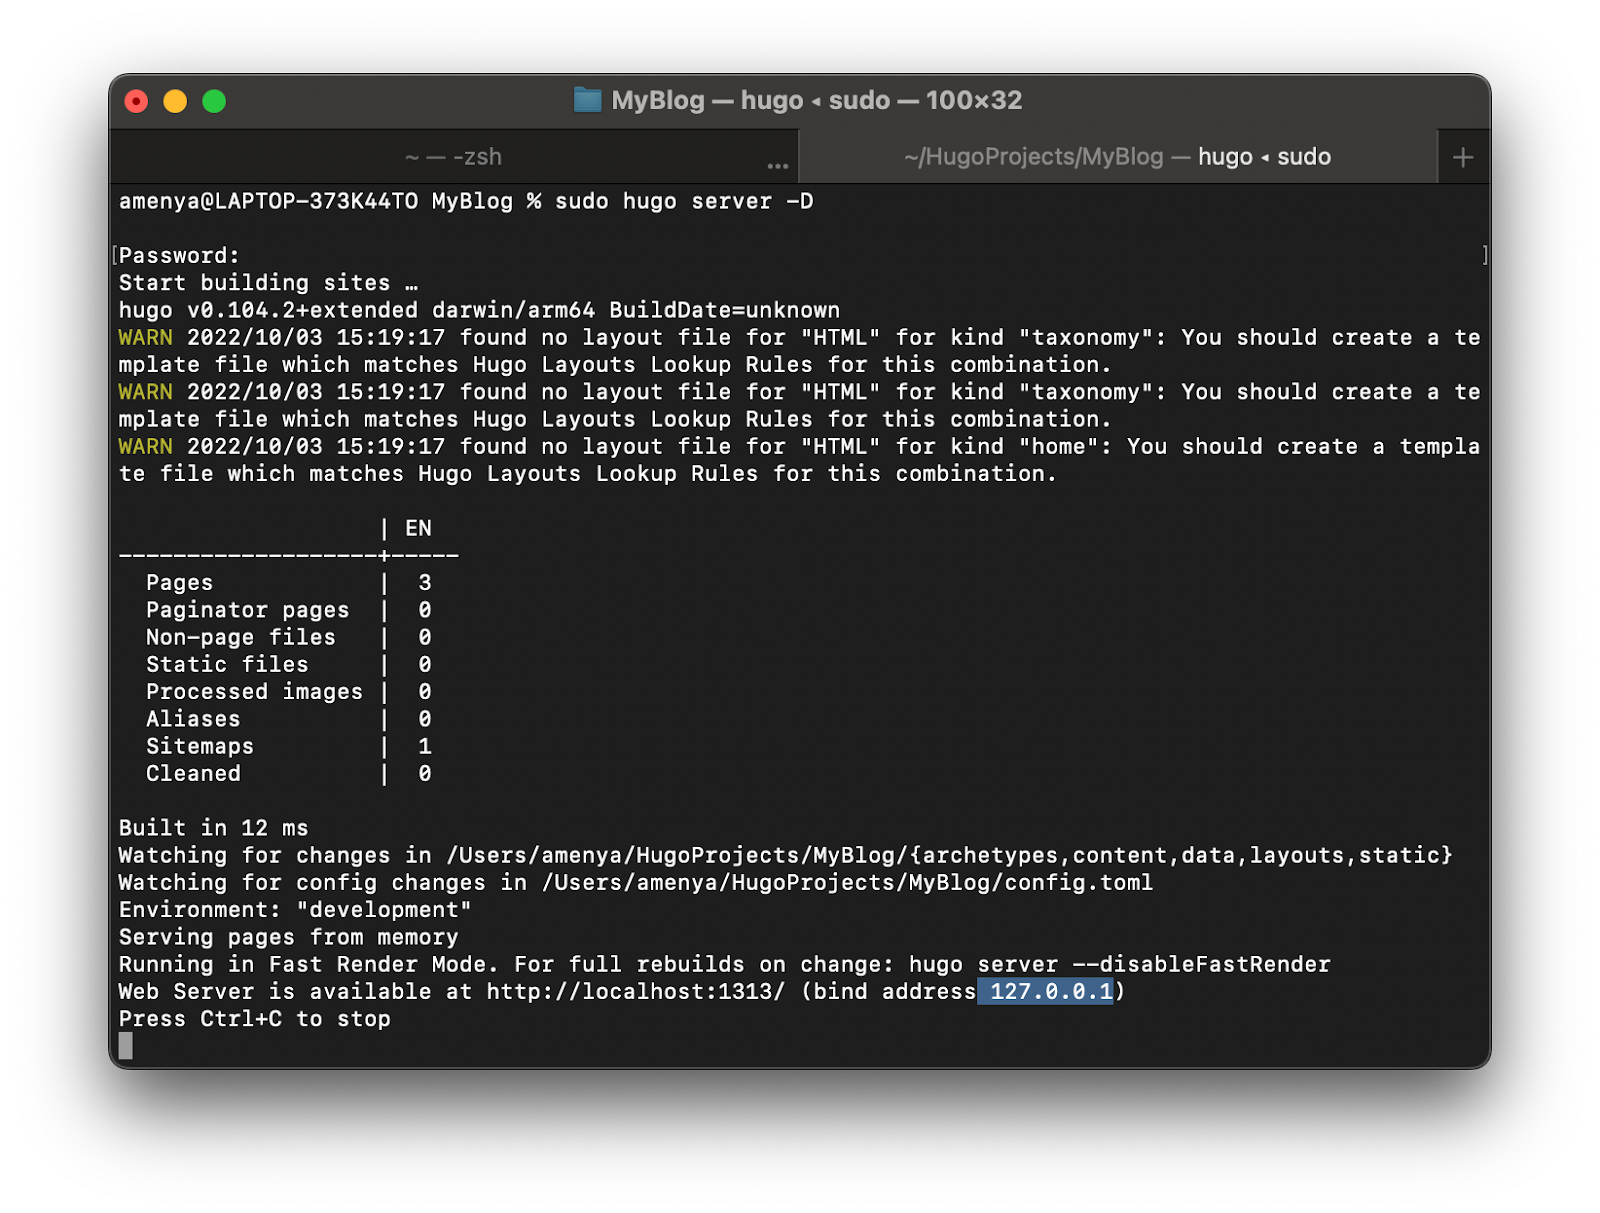1600x1213 pixels.
Task: Click the command 'sudo hugo server -D'
Action: tap(684, 201)
